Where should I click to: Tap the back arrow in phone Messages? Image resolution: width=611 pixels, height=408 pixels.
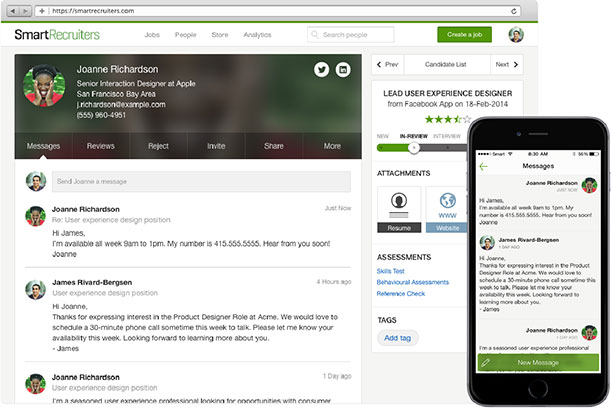[x=484, y=166]
